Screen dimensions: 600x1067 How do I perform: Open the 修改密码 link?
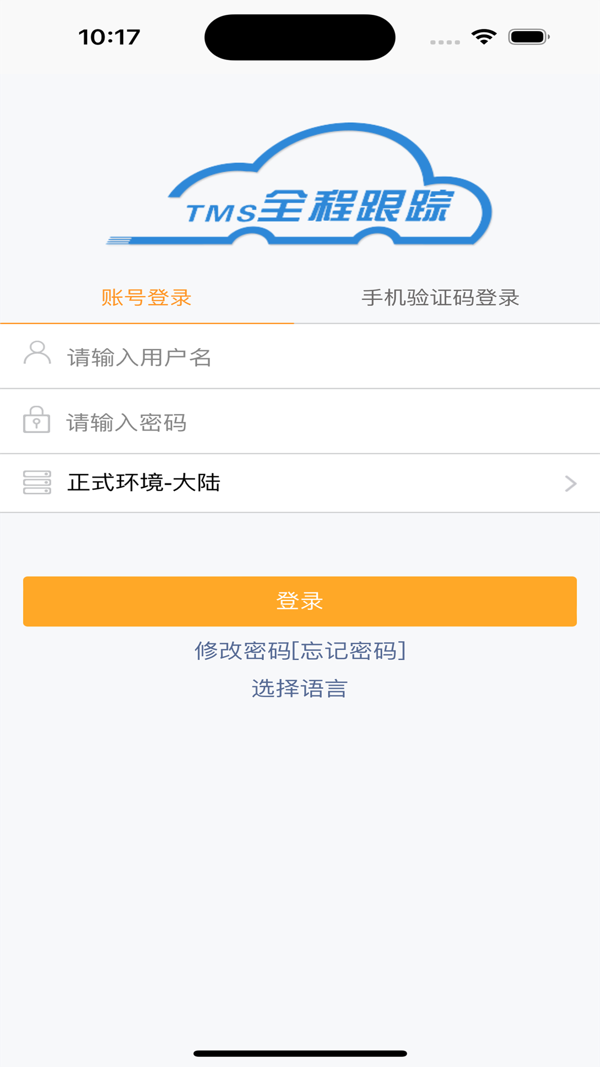242,651
